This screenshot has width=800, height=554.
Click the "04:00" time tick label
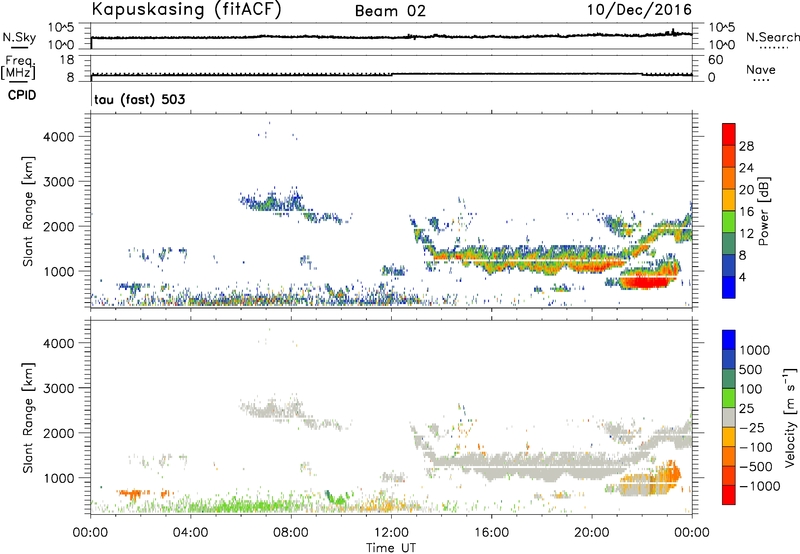pos(190,533)
